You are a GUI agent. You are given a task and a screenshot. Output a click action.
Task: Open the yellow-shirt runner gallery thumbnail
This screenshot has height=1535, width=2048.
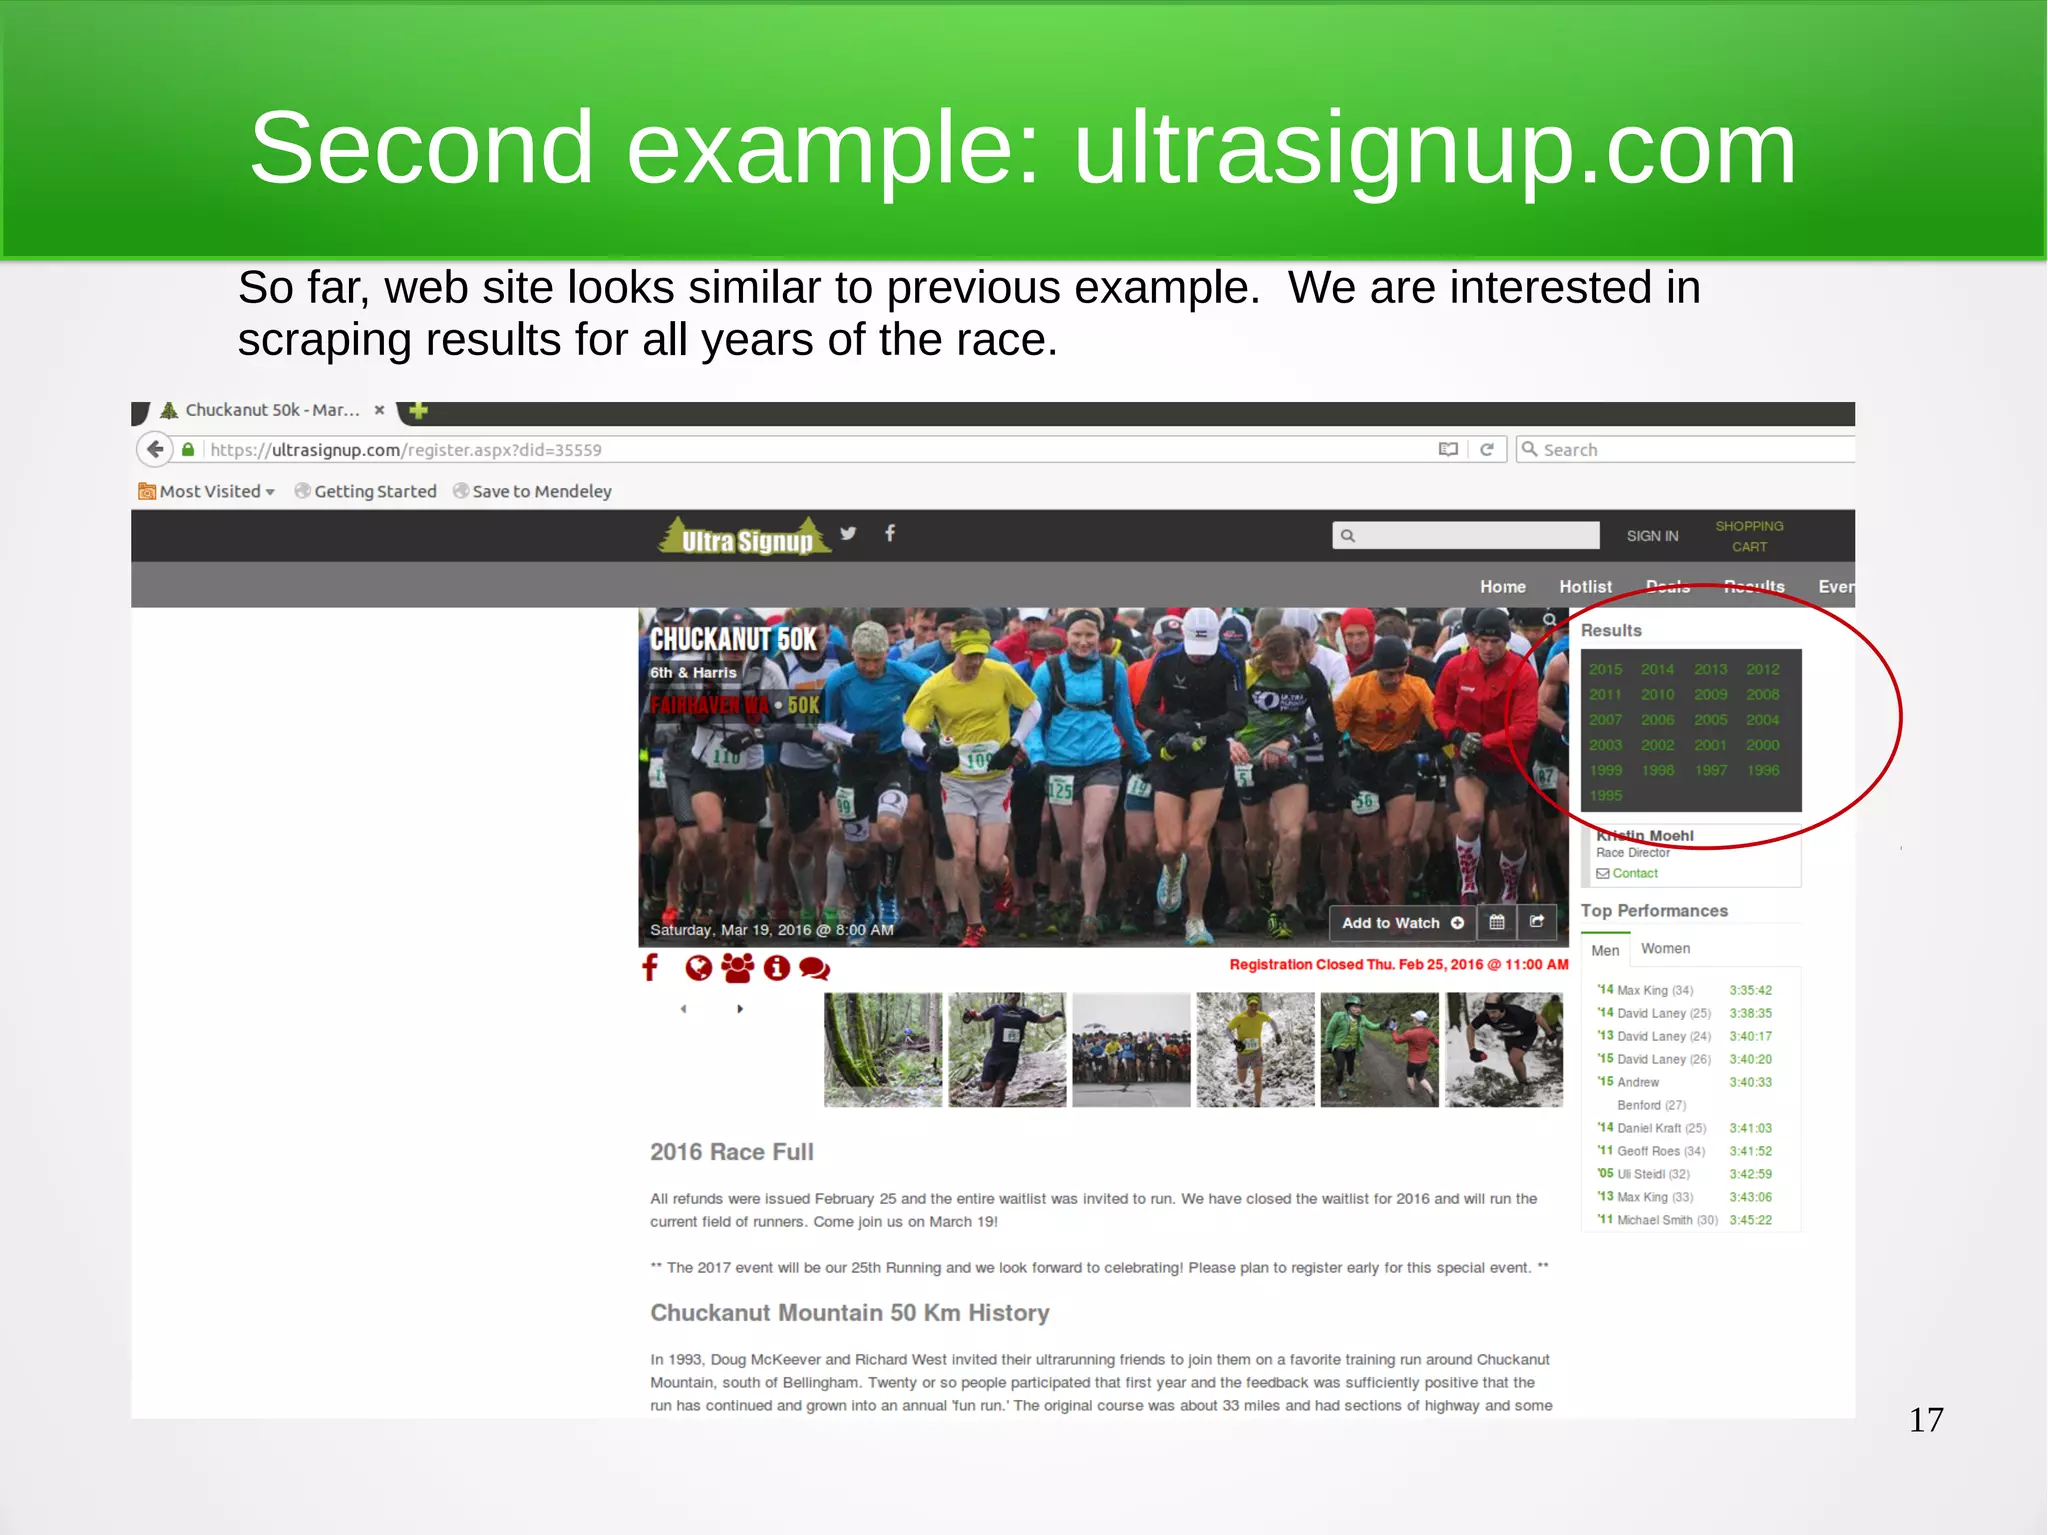1255,1049
